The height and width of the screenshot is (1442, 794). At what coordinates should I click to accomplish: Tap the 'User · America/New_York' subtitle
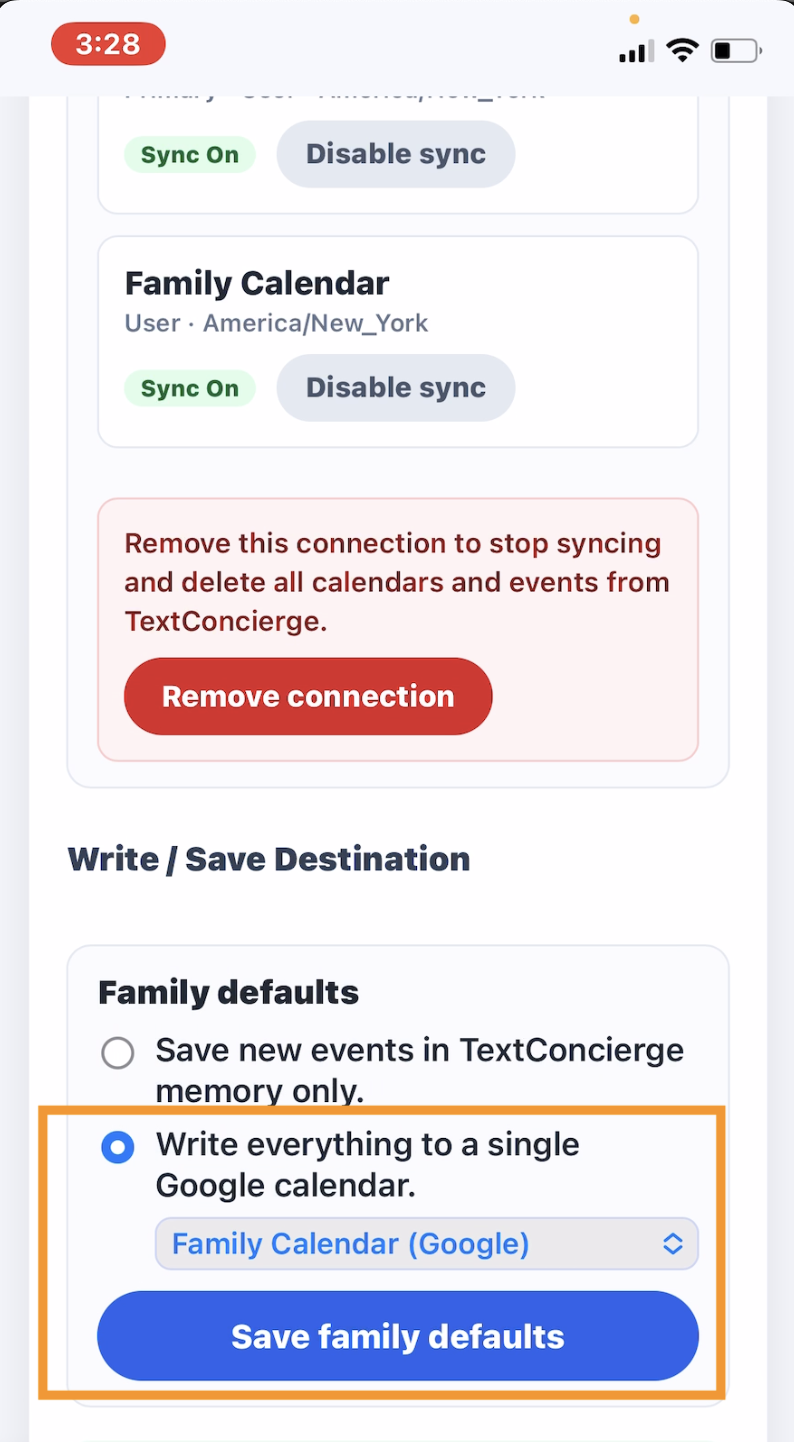pyautogui.click(x=276, y=324)
